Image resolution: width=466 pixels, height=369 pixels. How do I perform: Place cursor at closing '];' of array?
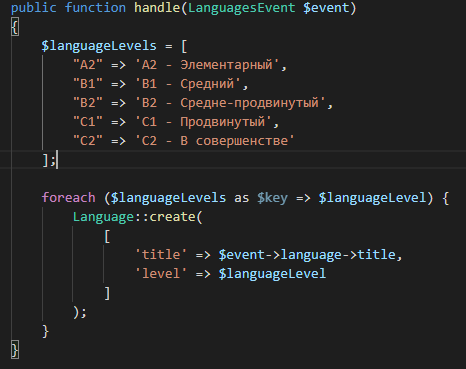click(49, 160)
